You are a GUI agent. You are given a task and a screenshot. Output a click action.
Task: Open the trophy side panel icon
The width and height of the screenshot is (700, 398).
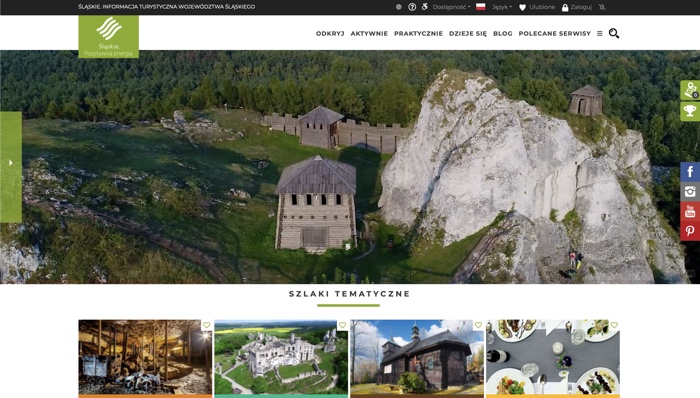pos(690,111)
